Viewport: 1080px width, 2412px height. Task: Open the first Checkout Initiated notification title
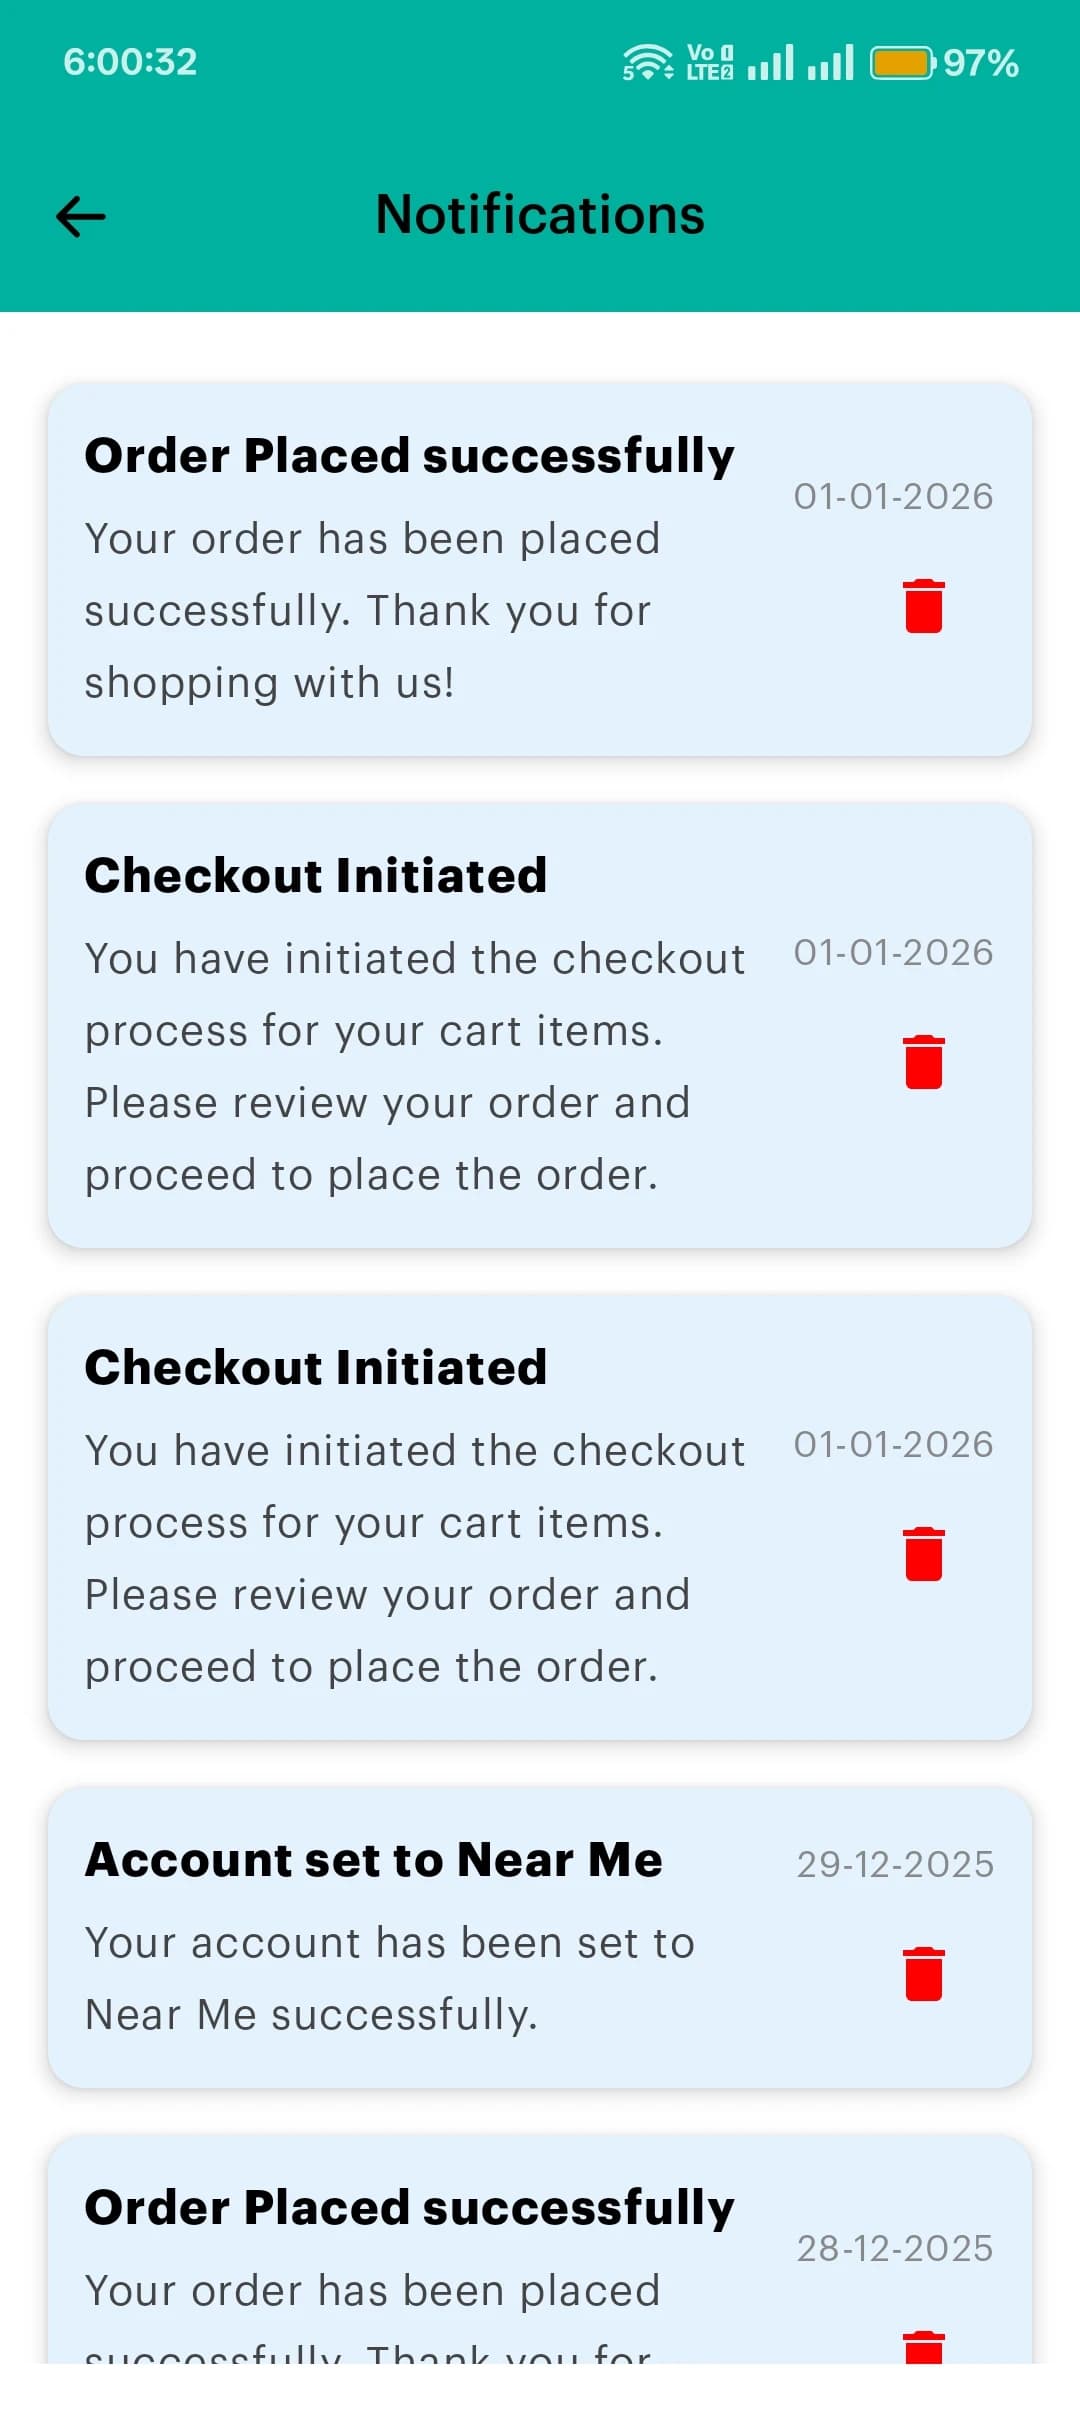316,876
